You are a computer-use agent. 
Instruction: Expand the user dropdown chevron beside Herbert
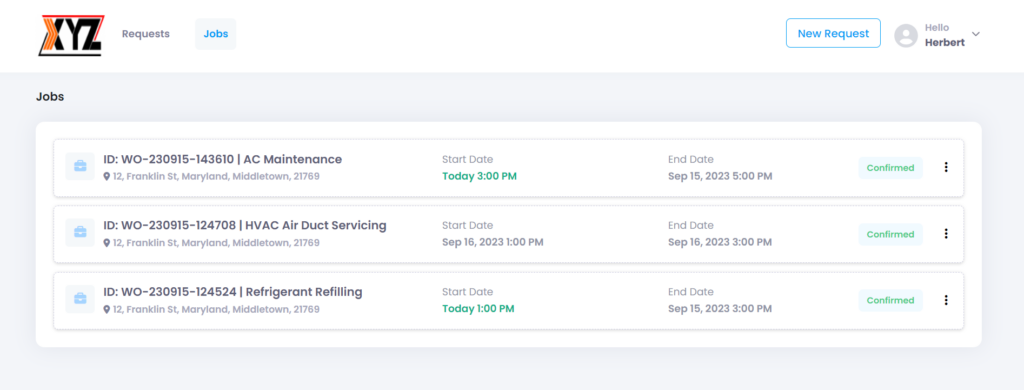tap(976, 34)
